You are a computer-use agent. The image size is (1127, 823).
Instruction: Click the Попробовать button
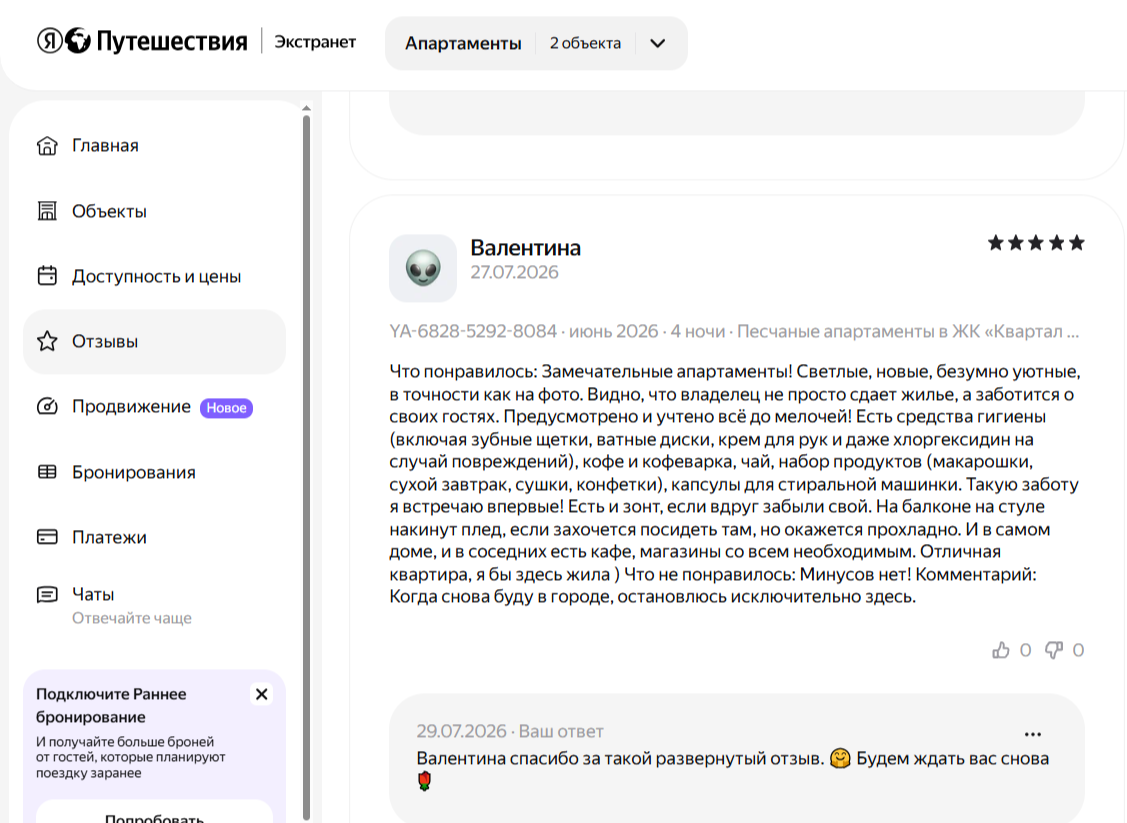pos(155,813)
